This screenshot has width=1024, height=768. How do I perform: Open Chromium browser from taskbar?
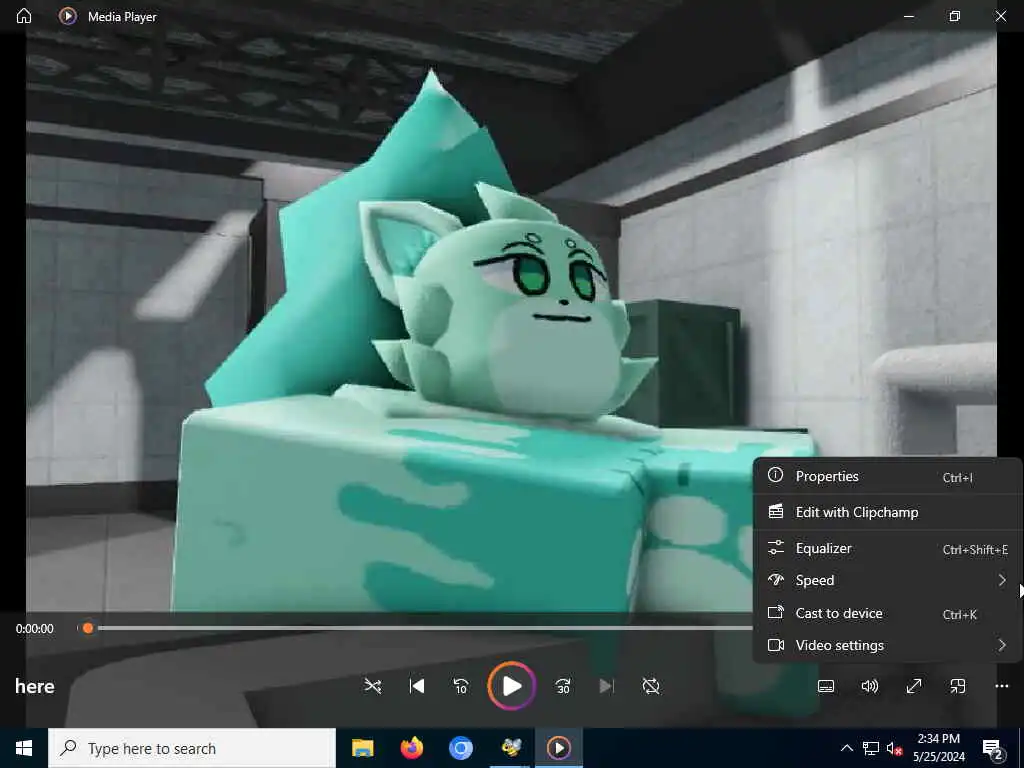(x=460, y=748)
